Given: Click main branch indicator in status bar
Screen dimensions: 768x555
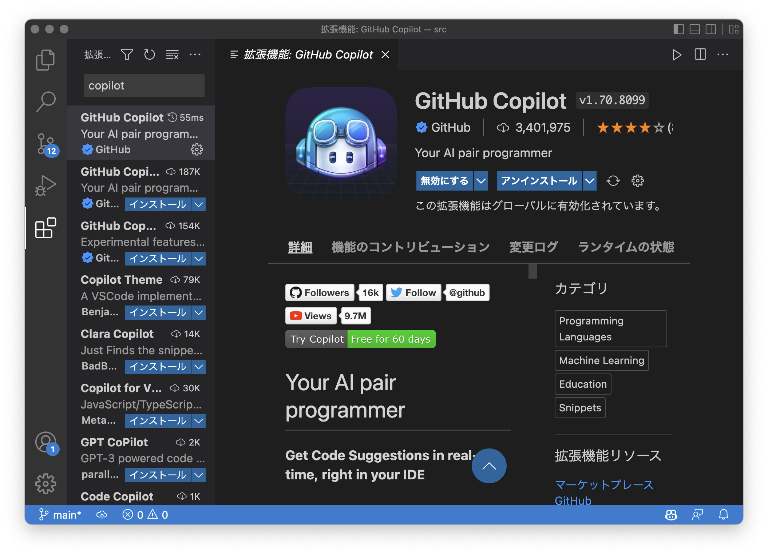Looking at the screenshot, I should pyautogui.click(x=60, y=515).
